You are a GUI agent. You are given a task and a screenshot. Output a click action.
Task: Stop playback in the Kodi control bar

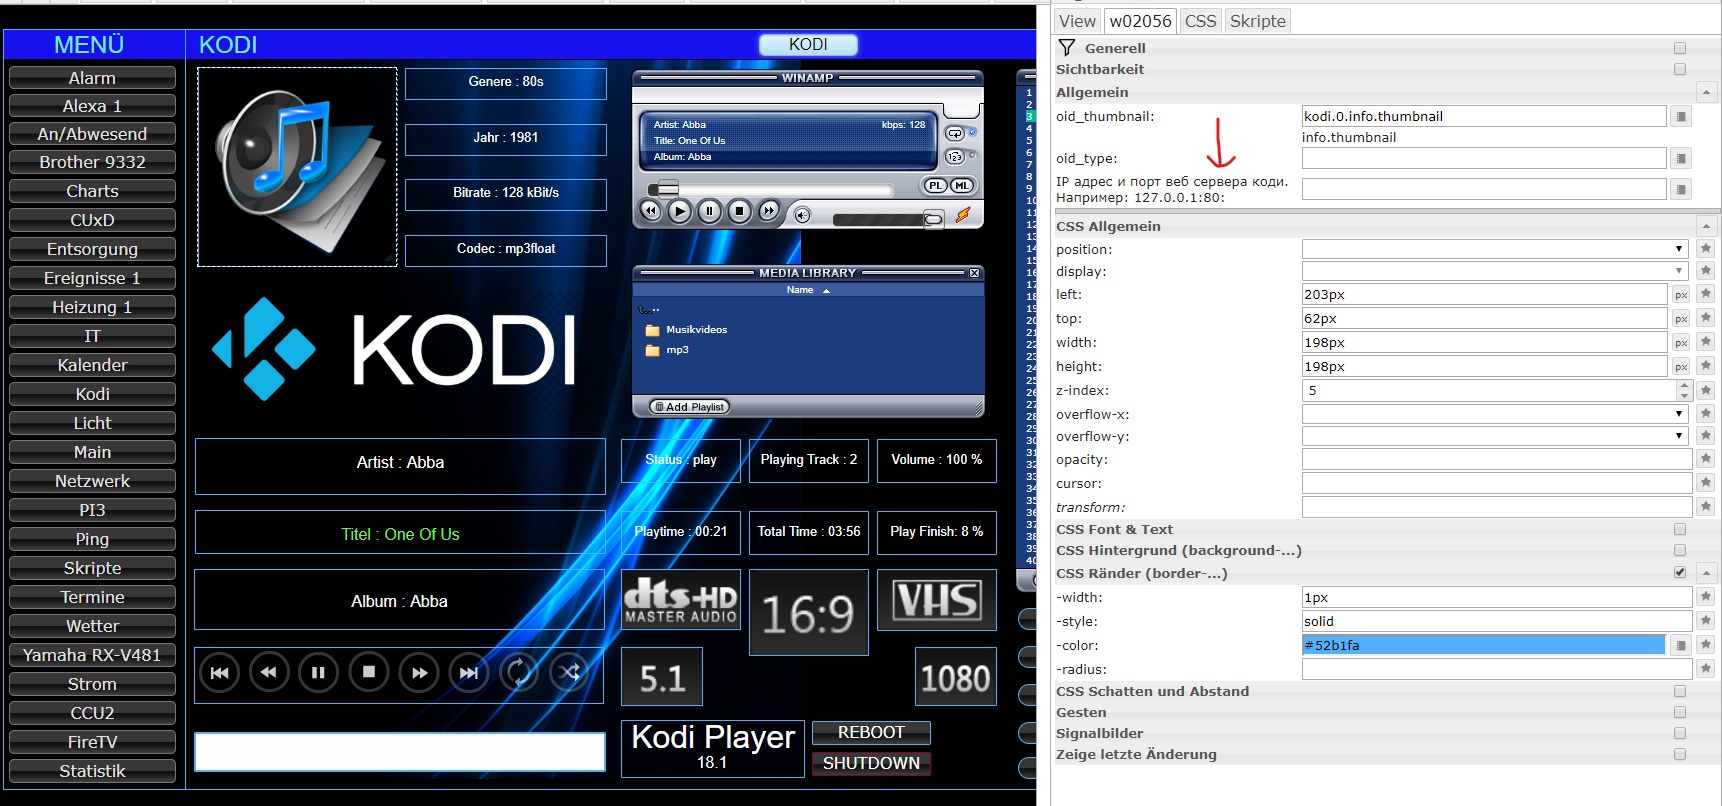369,673
